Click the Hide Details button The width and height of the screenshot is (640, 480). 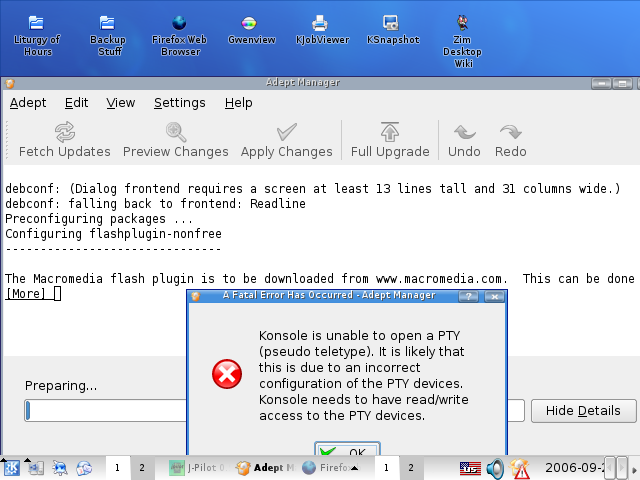[583, 411]
